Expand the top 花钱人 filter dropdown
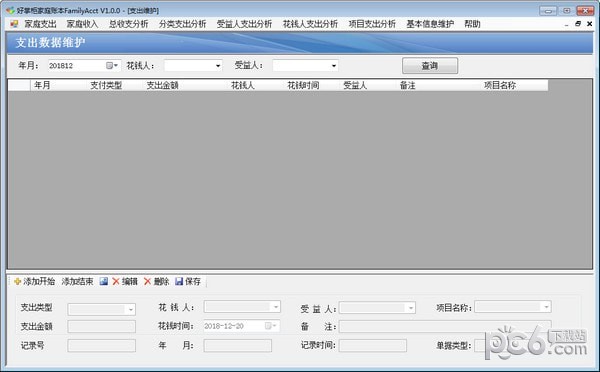The height and width of the screenshot is (372, 600). [x=218, y=66]
